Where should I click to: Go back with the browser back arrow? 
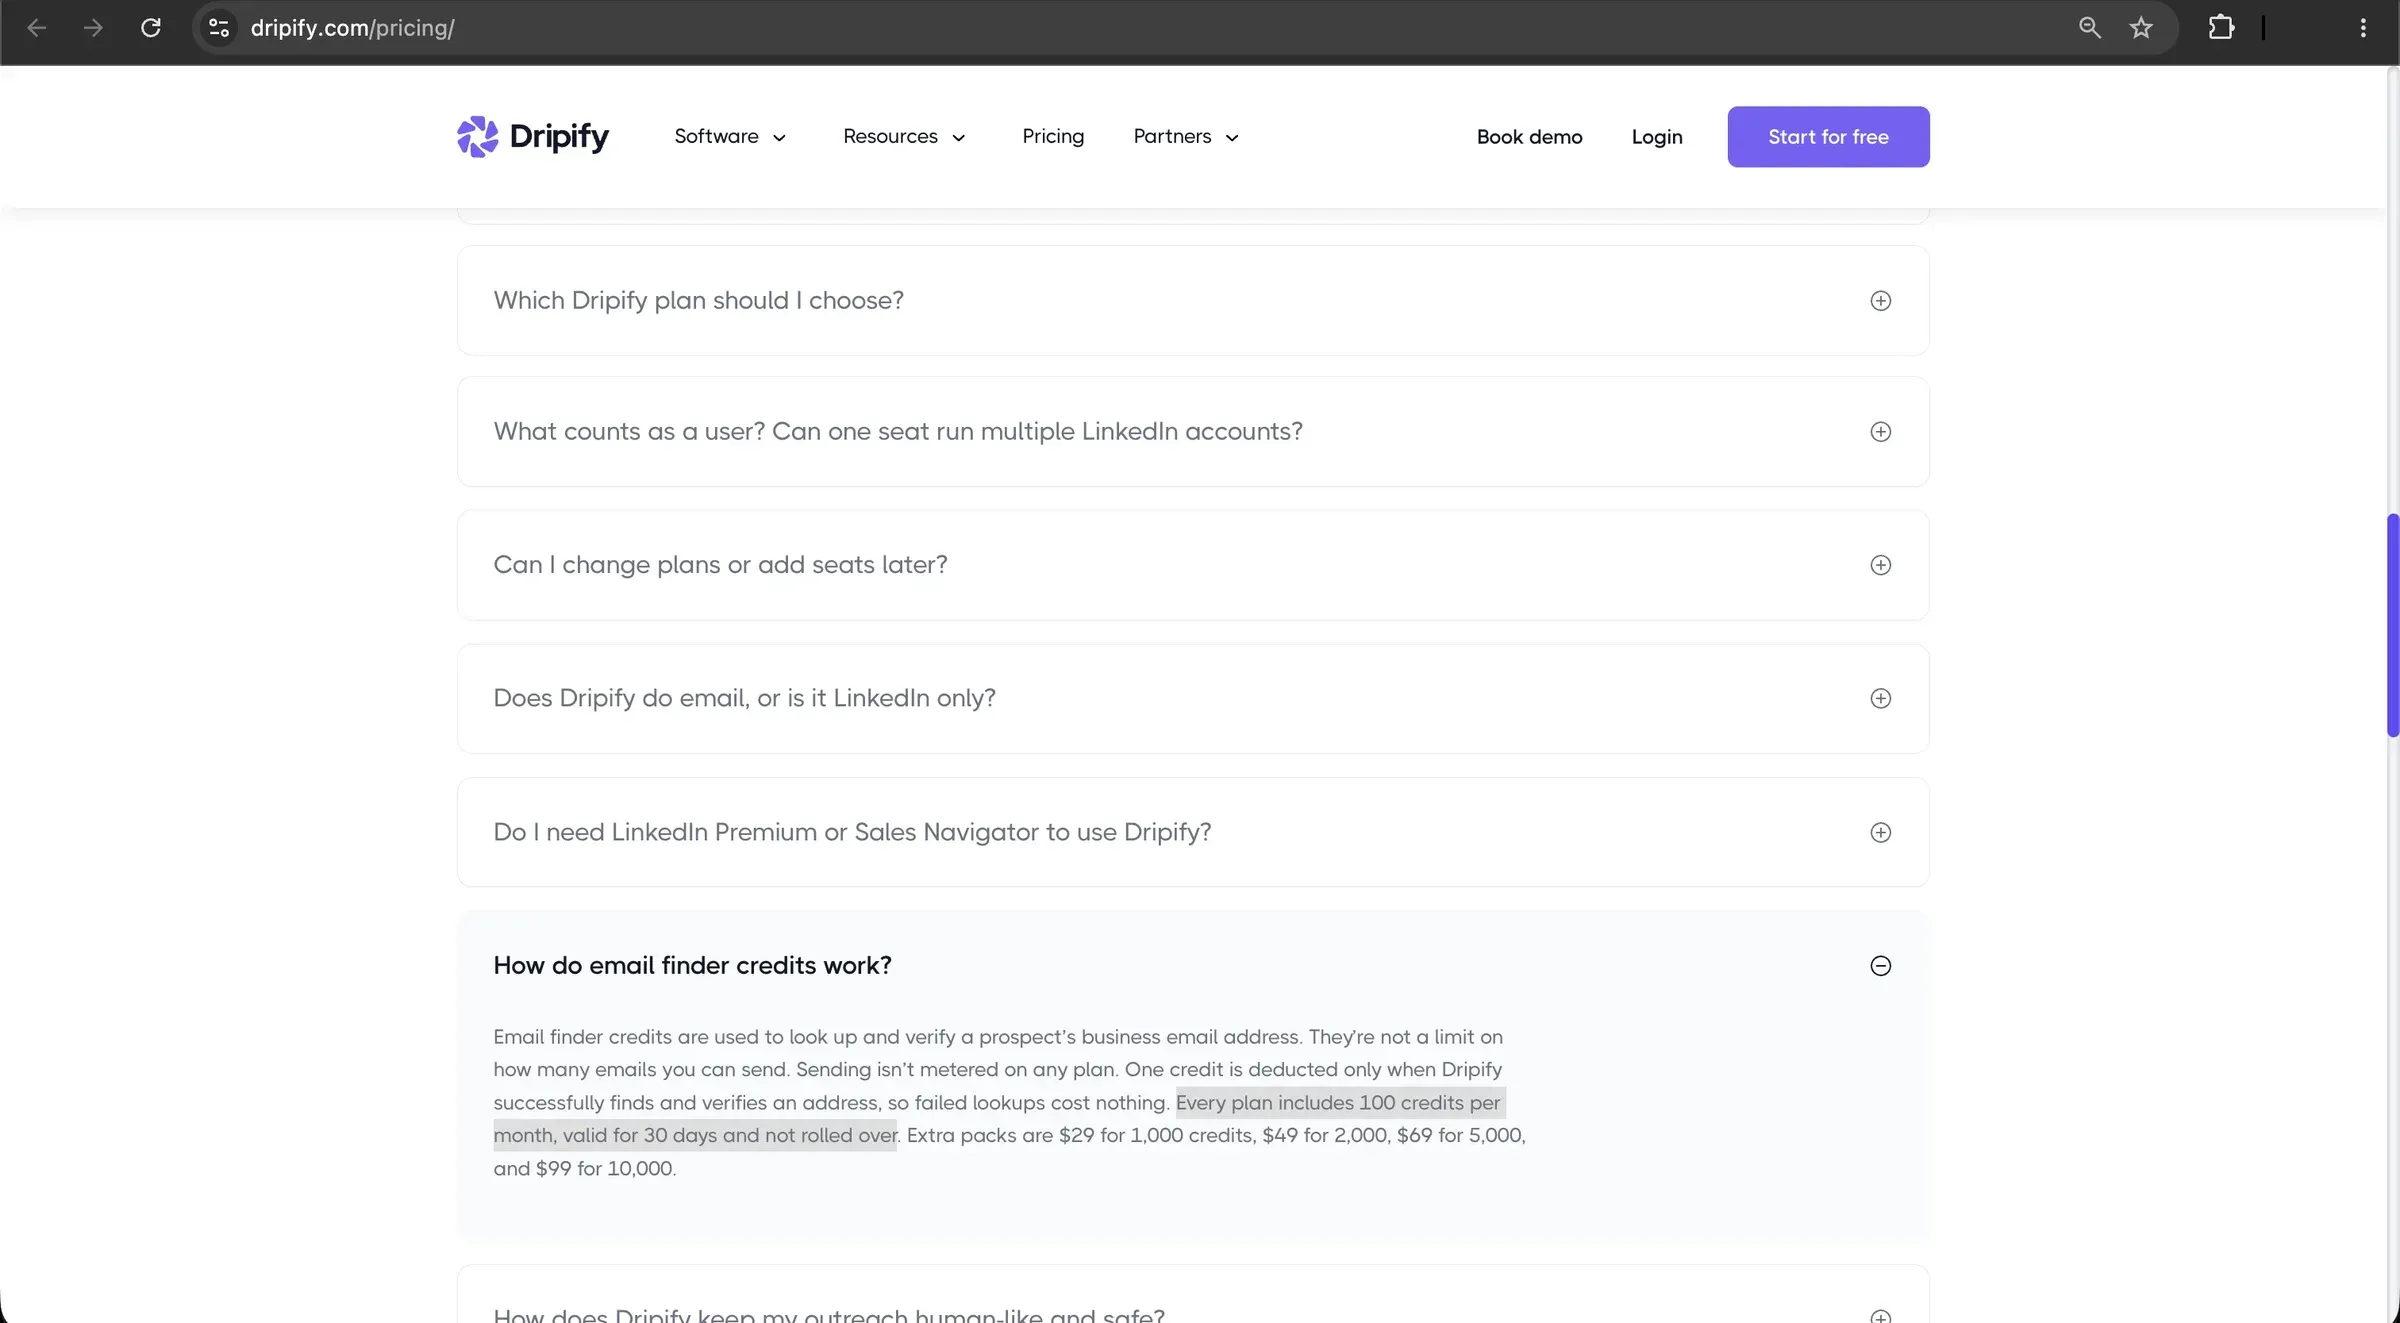coord(37,28)
